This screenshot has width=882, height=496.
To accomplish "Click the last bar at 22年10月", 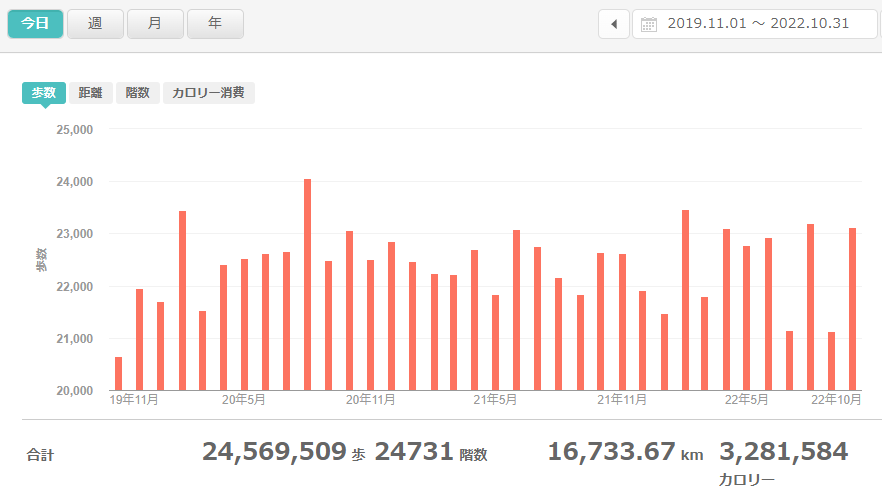I will (x=852, y=309).
